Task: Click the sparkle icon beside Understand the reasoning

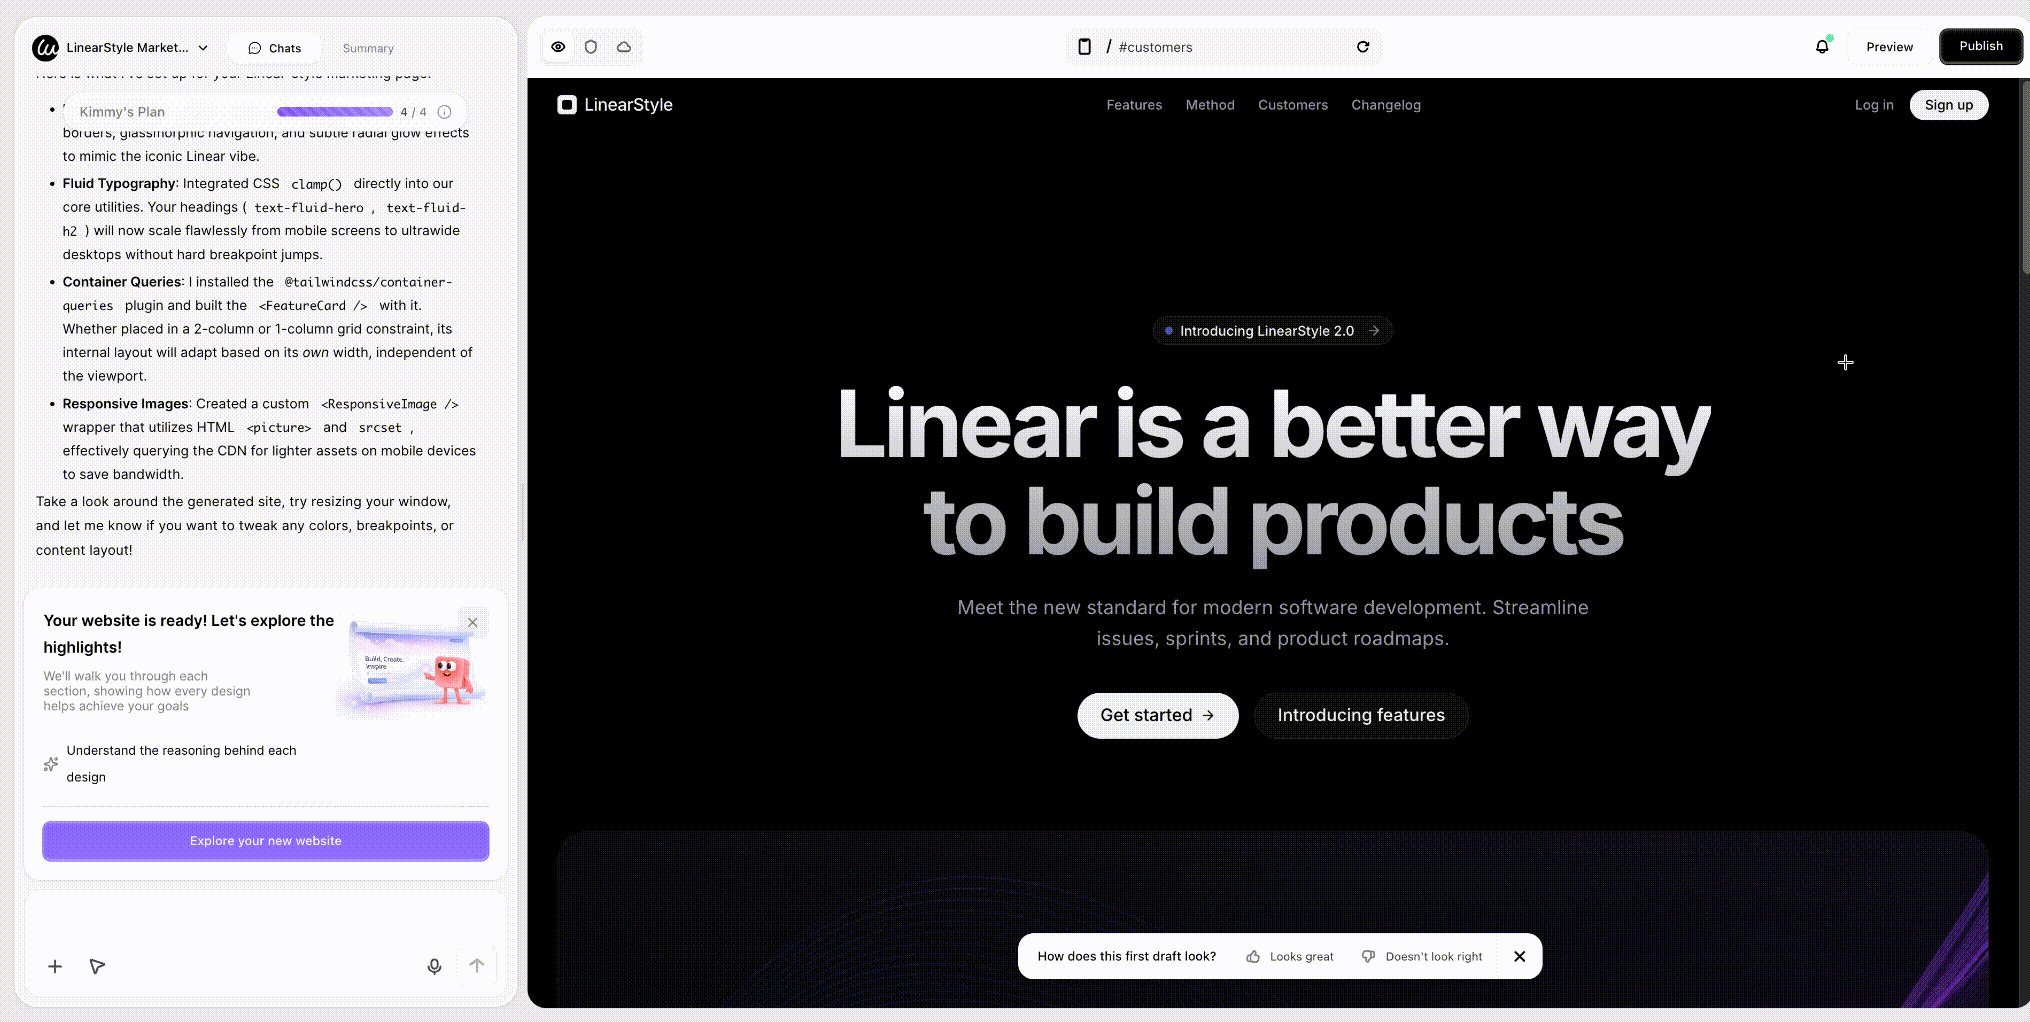Action: (51, 764)
